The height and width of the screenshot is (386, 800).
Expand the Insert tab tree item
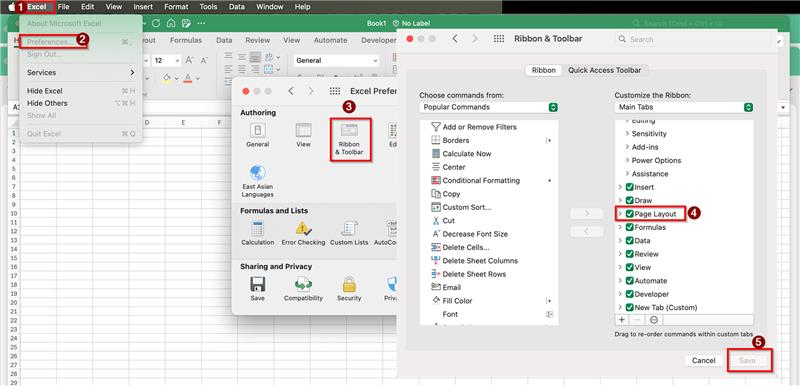620,187
